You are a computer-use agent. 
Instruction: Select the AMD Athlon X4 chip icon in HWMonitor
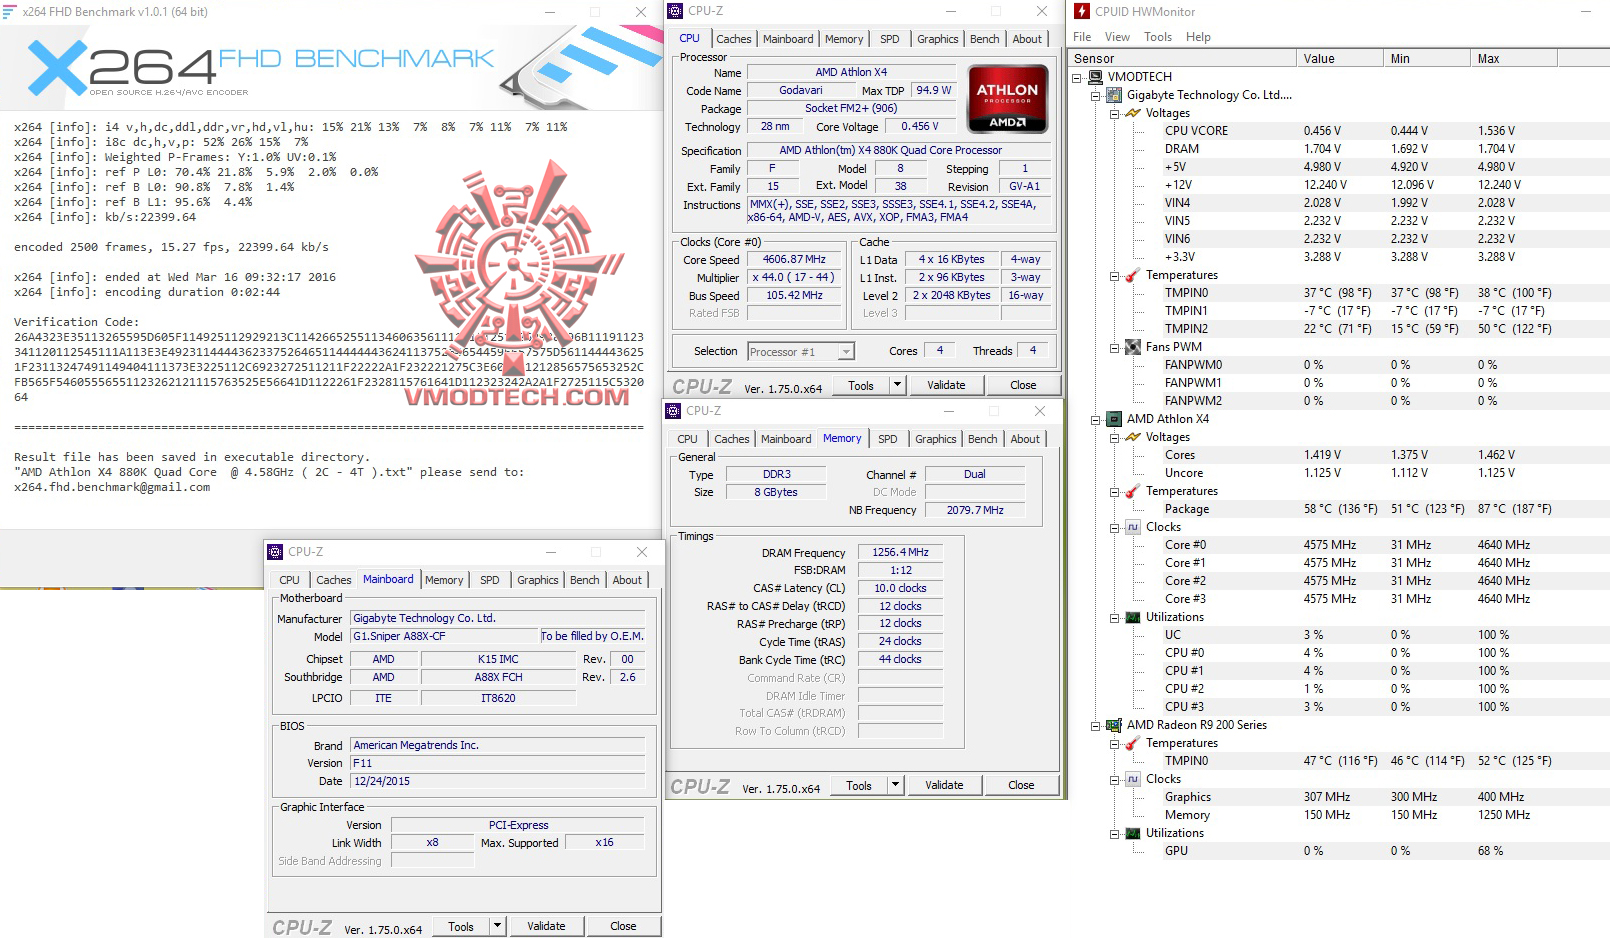click(1114, 419)
